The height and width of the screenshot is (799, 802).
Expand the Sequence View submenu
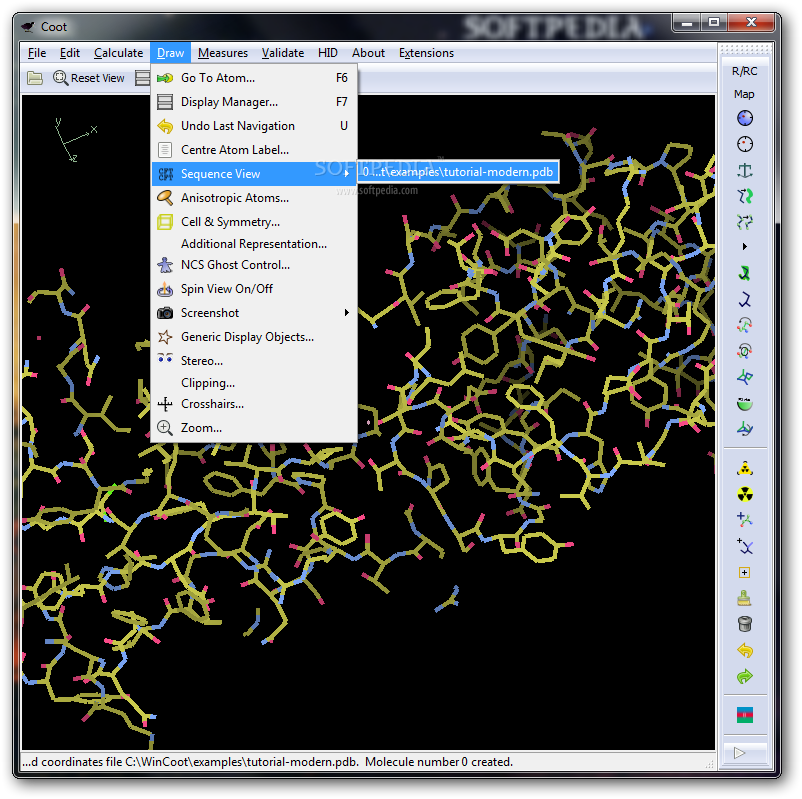(x=254, y=174)
